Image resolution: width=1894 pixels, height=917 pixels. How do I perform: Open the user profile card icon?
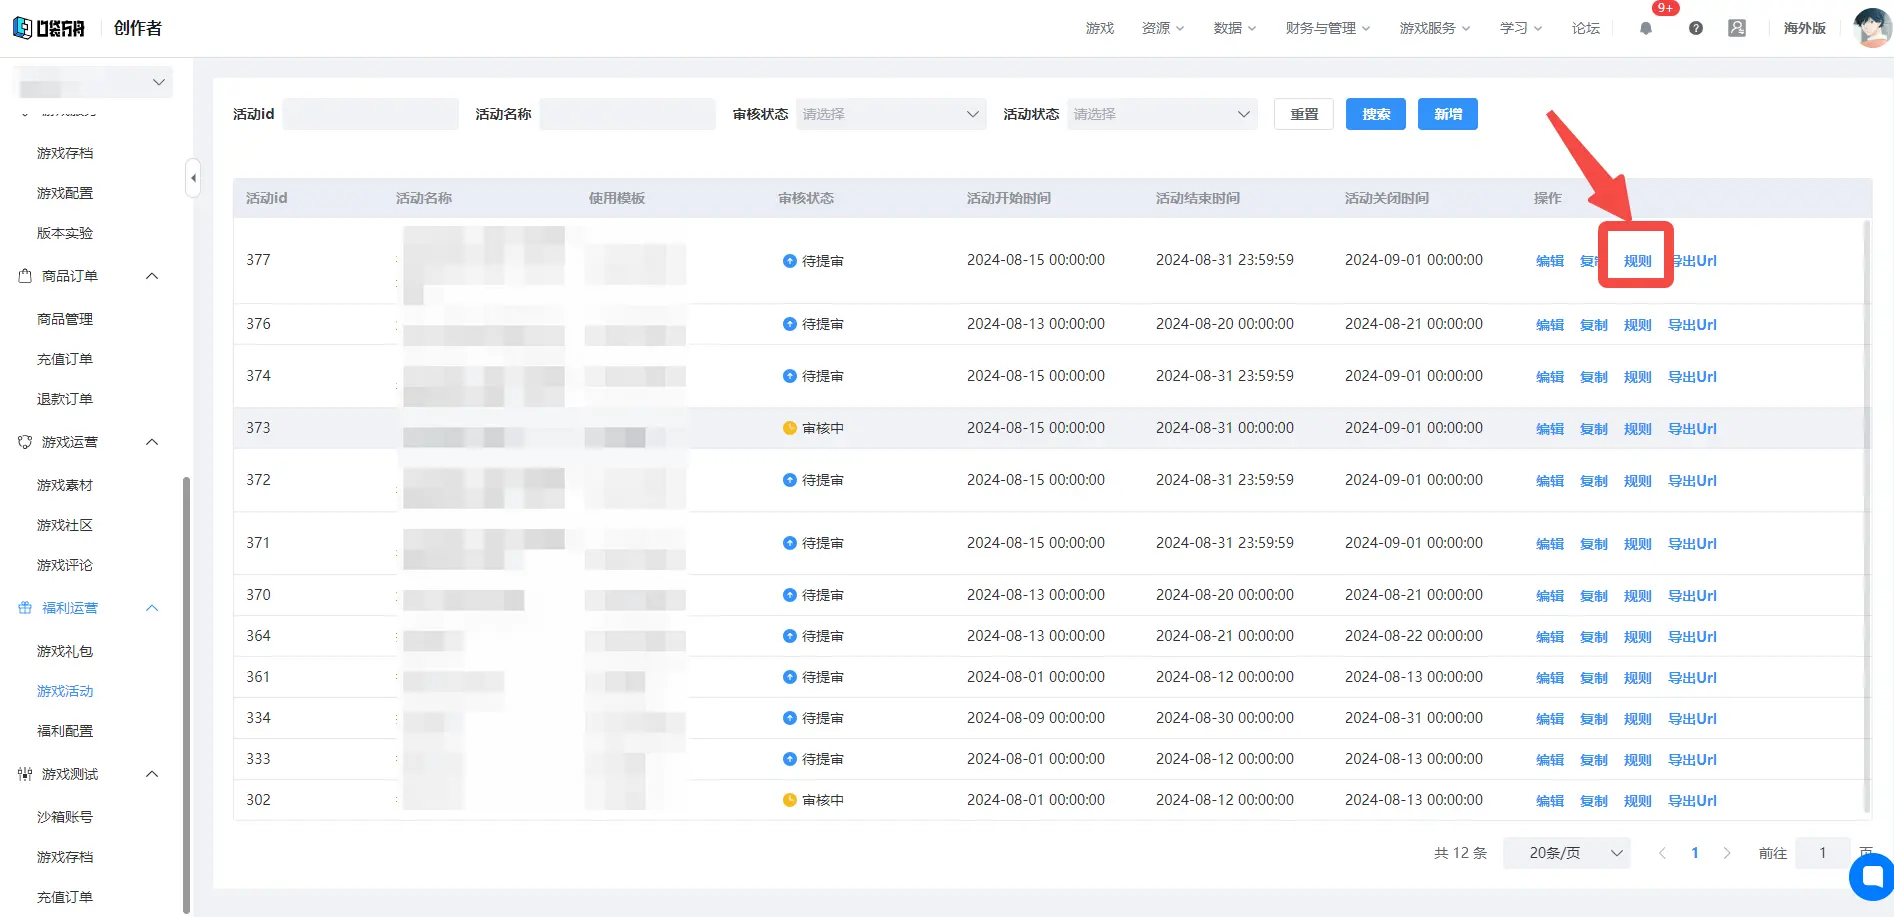(1737, 28)
